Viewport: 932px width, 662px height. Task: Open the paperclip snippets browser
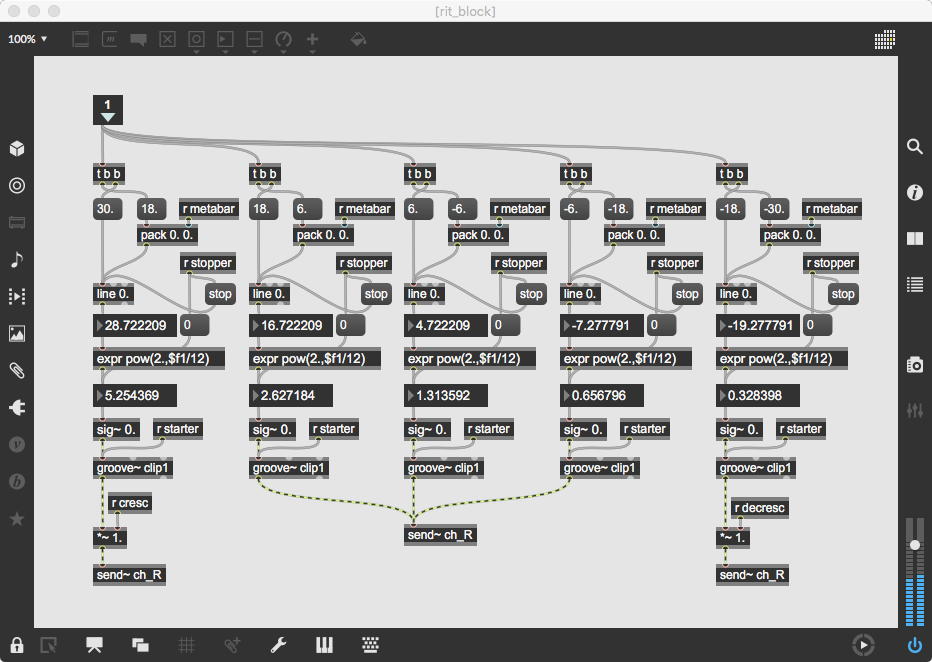[x=17, y=371]
